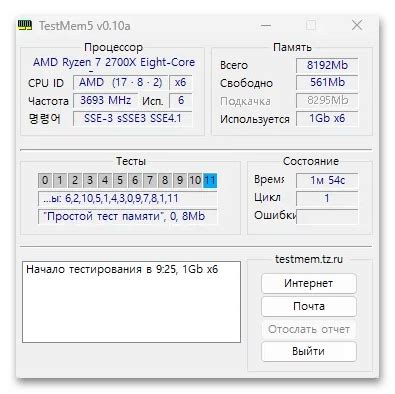
Task: Select test box number 5
Action: [x=120, y=180]
